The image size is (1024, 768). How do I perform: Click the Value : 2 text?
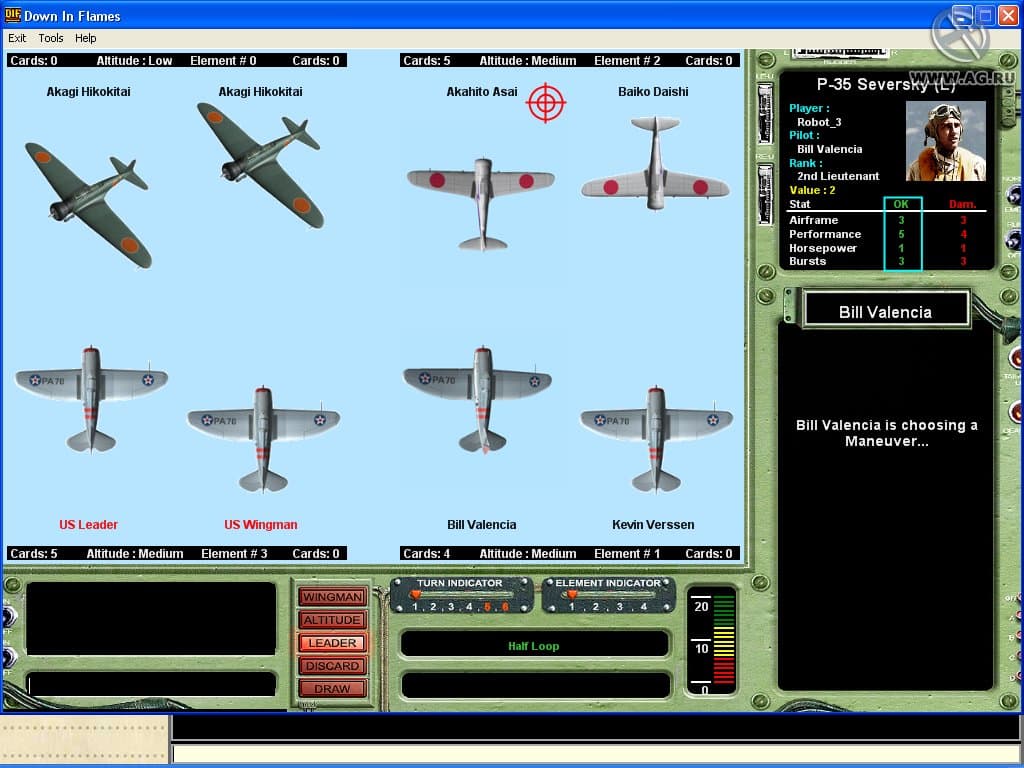tap(812, 190)
